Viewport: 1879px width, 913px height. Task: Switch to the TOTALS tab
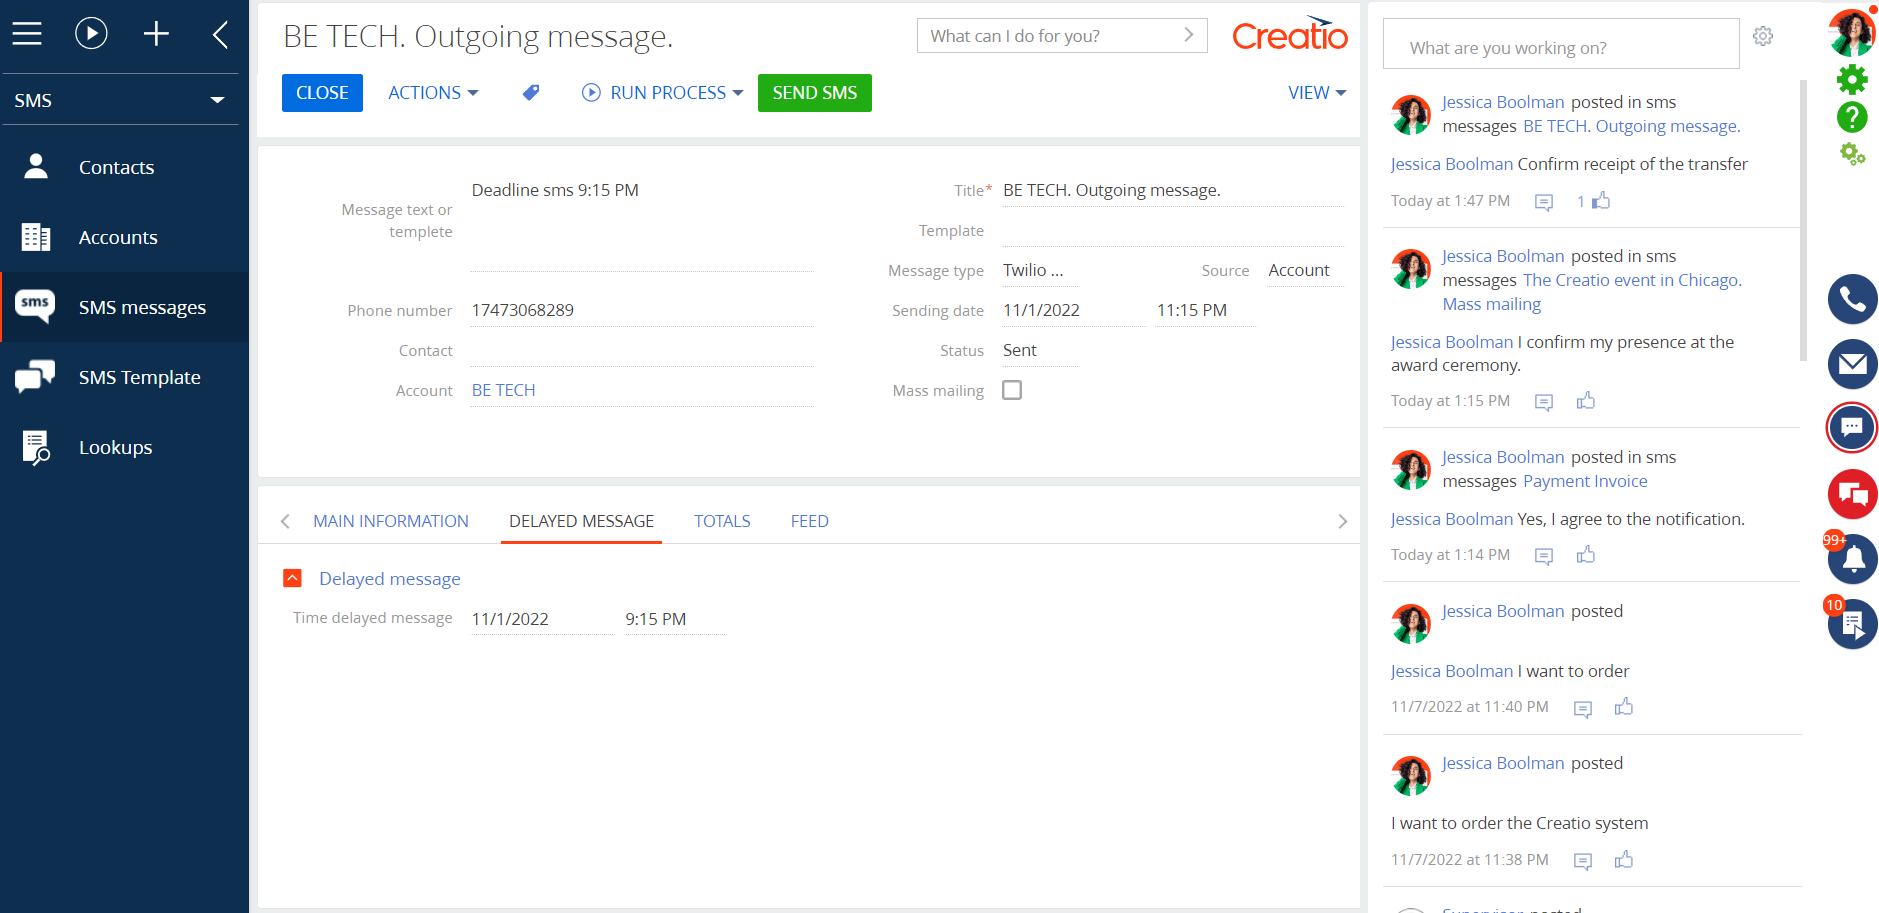[722, 520]
